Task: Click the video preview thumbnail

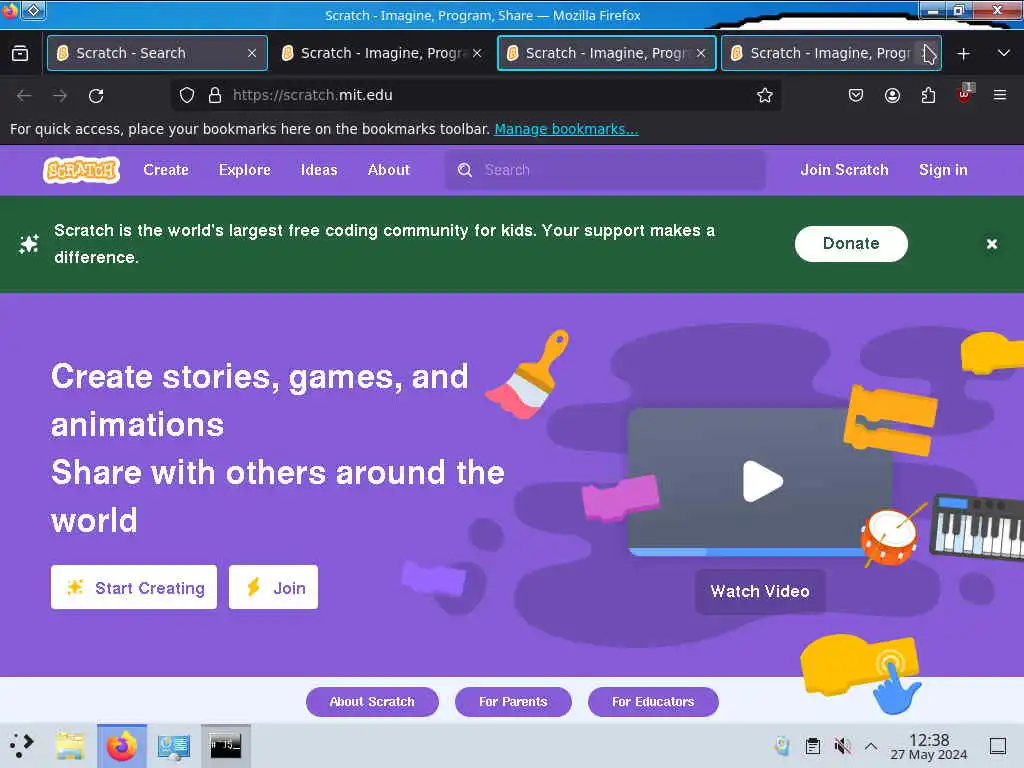Action: (760, 481)
